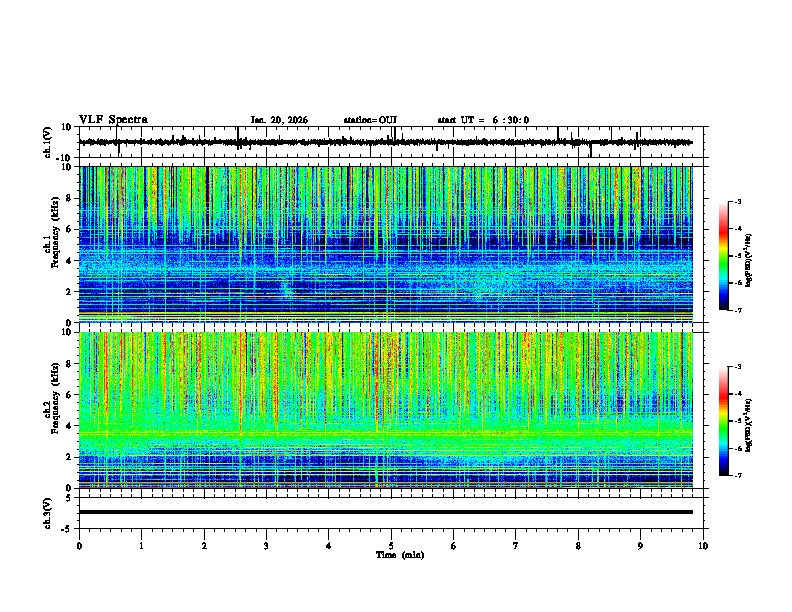The image size is (792, 612).
Task: Click the "4" kHz tick on ch.2 spectrogram
Action: [x=70, y=426]
